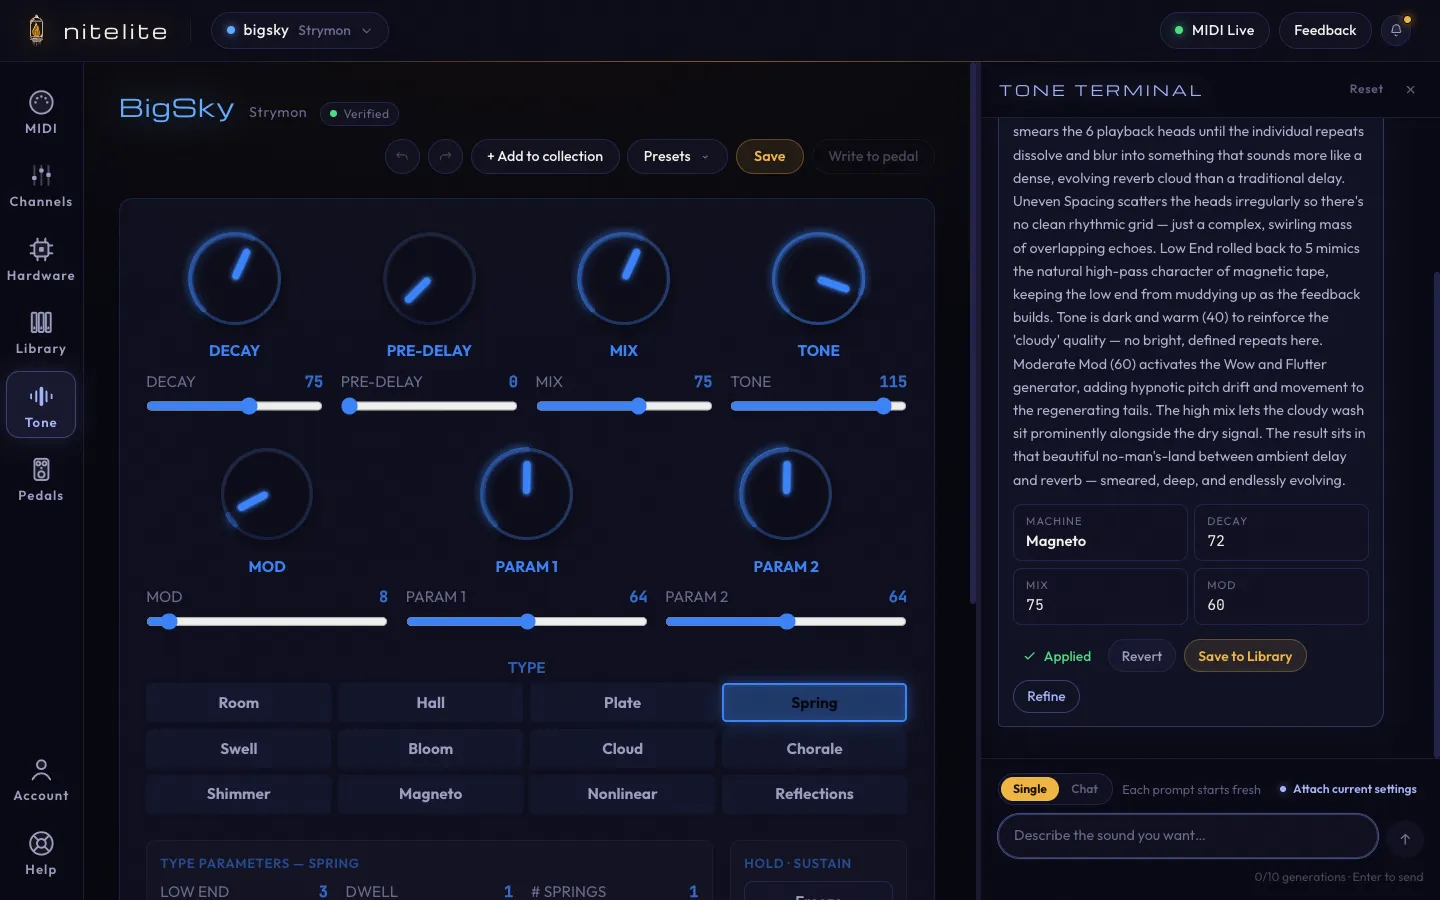This screenshot has width=1440, height=900.
Task: Switch to Chat prompt mode
Action: point(1084,789)
